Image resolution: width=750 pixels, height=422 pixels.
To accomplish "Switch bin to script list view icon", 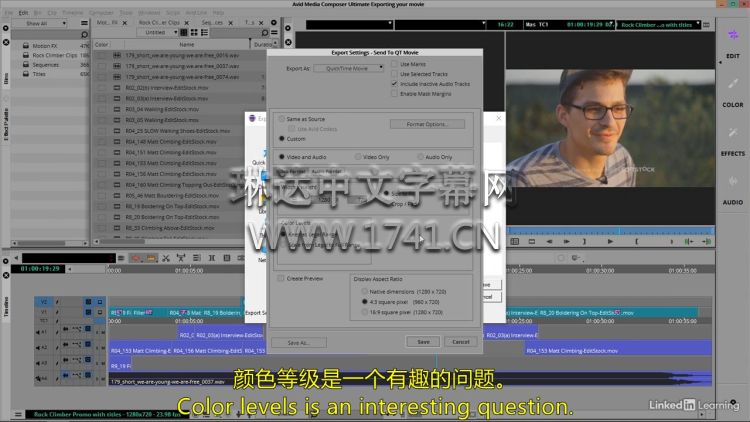I will [204, 33].
